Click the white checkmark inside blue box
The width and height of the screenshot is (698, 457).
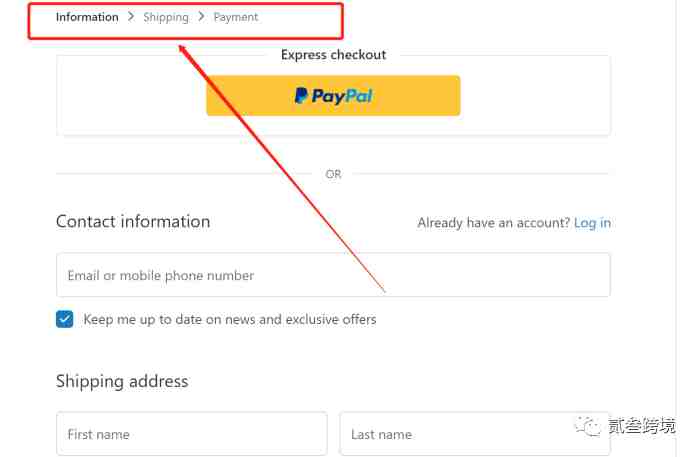[x=65, y=319]
